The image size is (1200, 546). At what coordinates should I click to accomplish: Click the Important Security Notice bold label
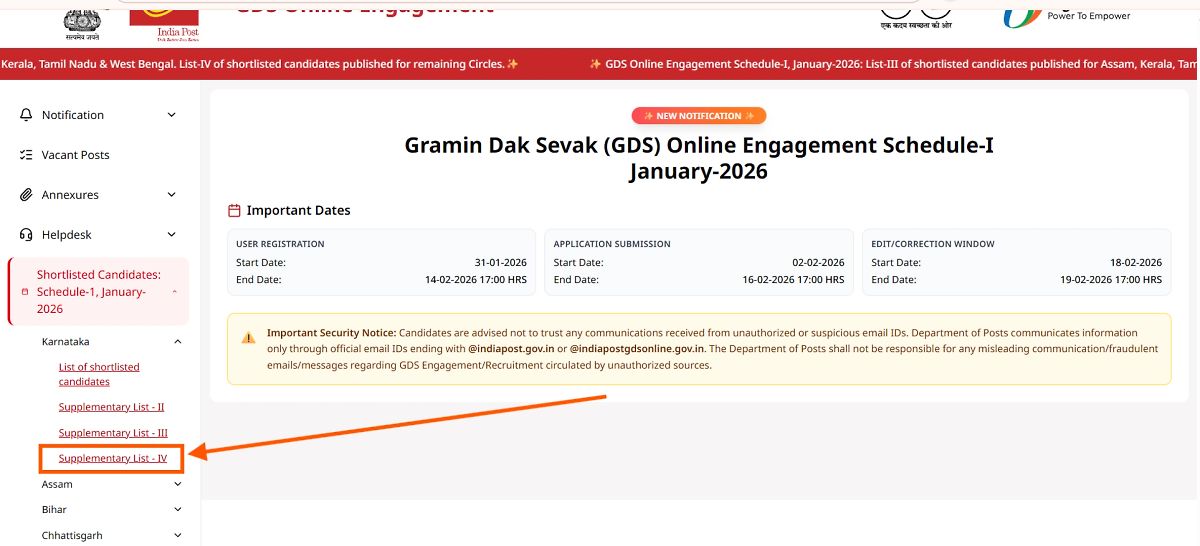click(332, 333)
